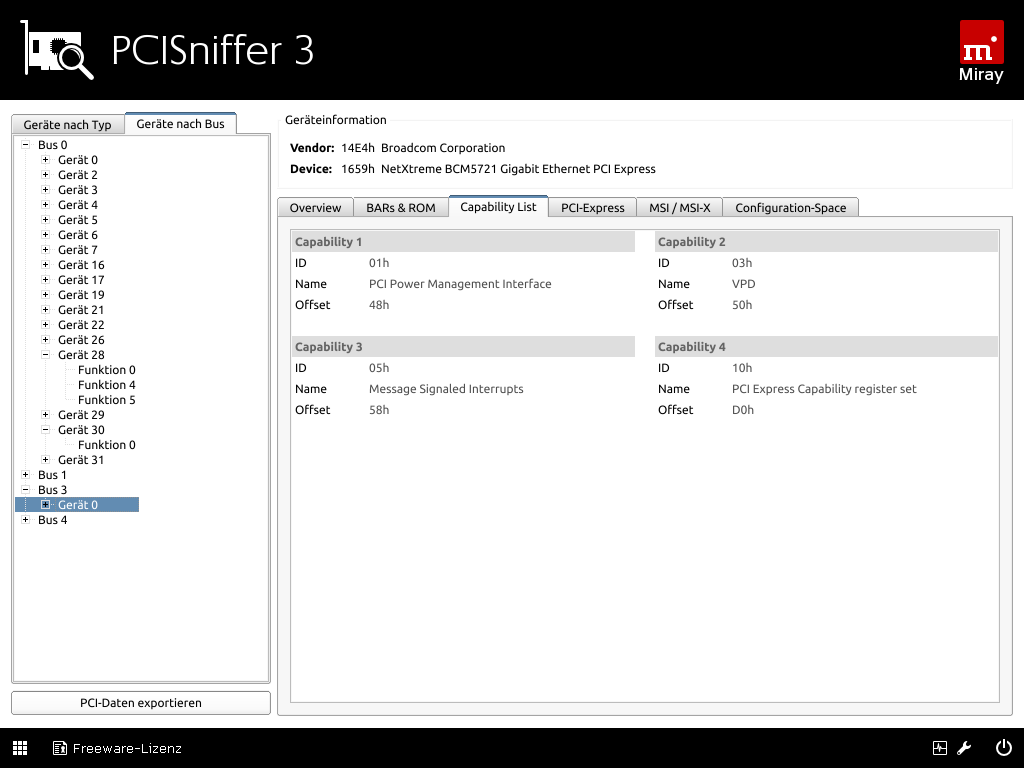
Task: Click the Capability 3 header
Action: click(x=463, y=347)
